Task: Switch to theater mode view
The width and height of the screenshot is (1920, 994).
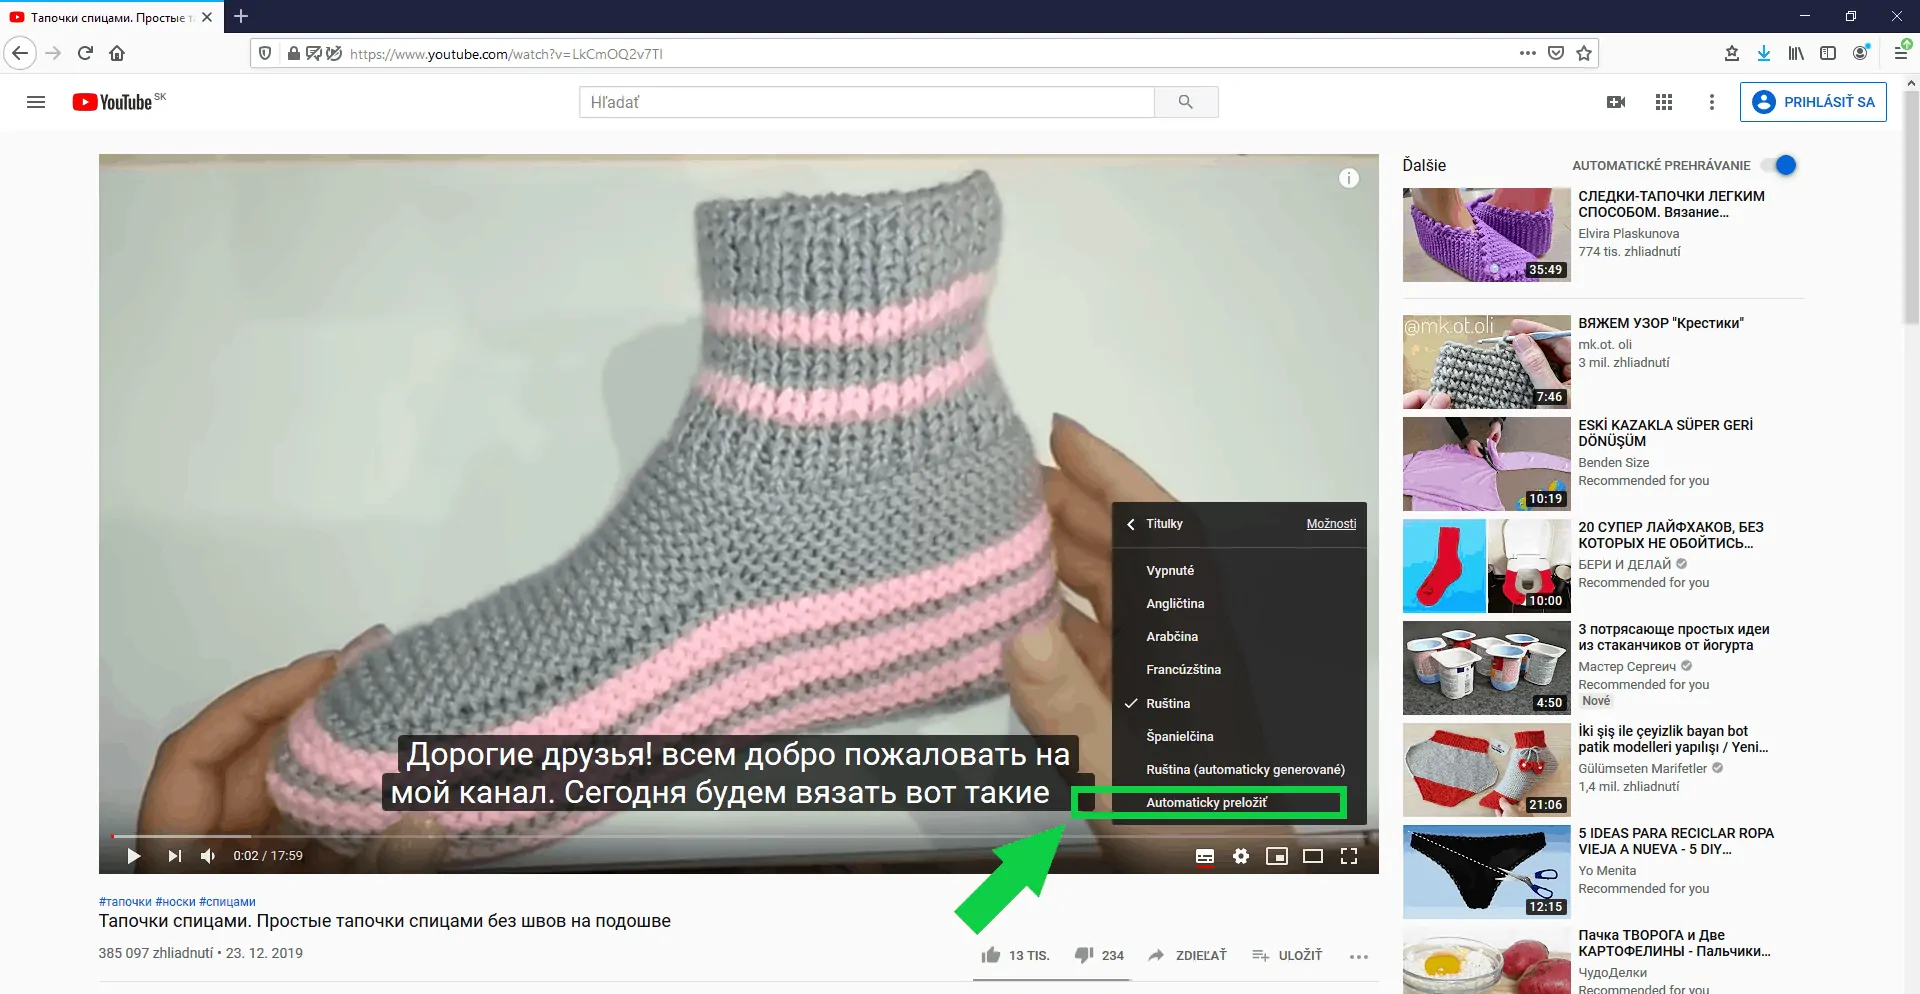Action: click(x=1313, y=856)
